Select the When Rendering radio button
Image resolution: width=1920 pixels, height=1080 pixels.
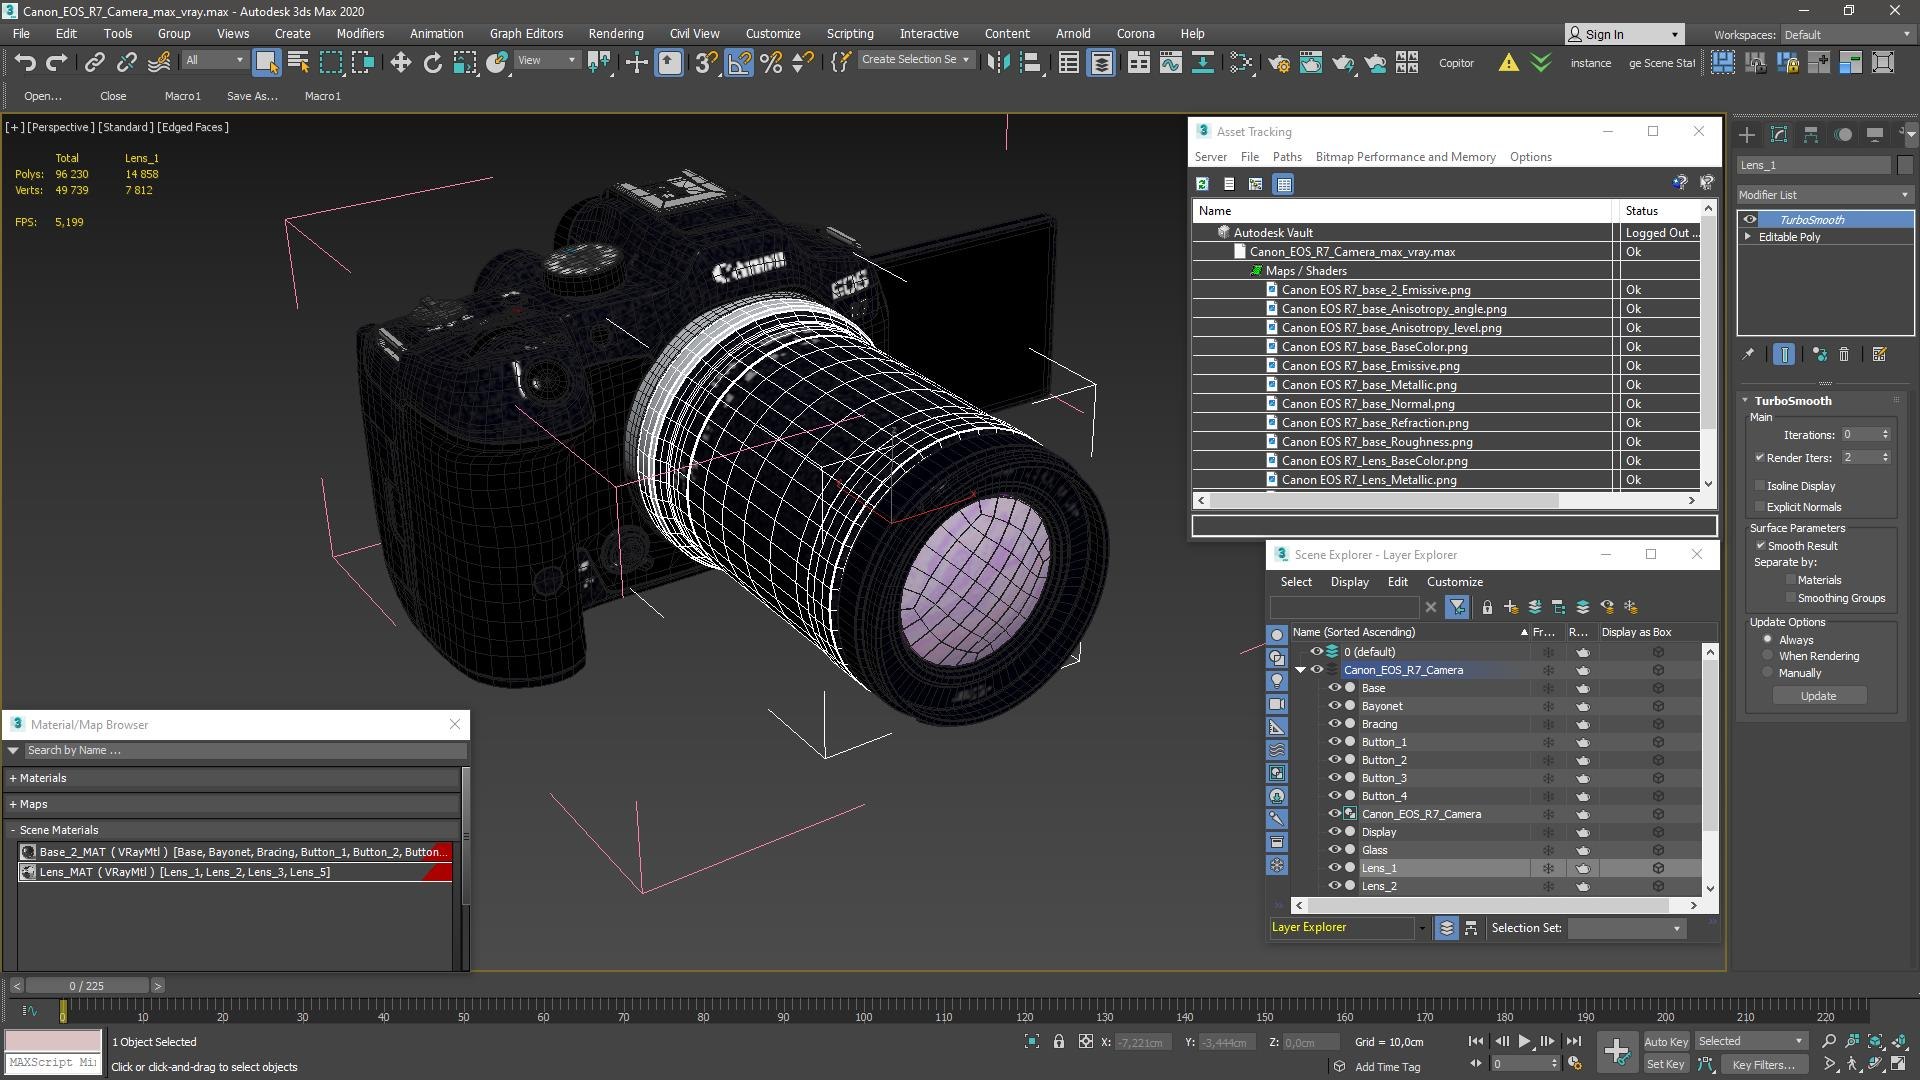tap(1768, 656)
